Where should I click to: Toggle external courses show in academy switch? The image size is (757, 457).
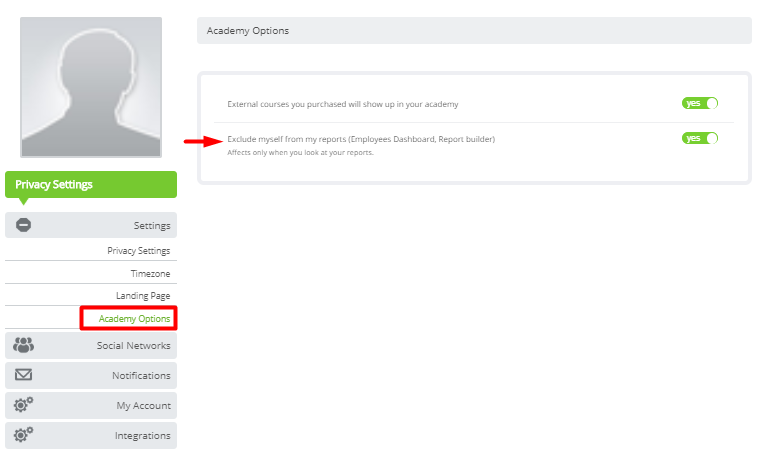point(700,103)
